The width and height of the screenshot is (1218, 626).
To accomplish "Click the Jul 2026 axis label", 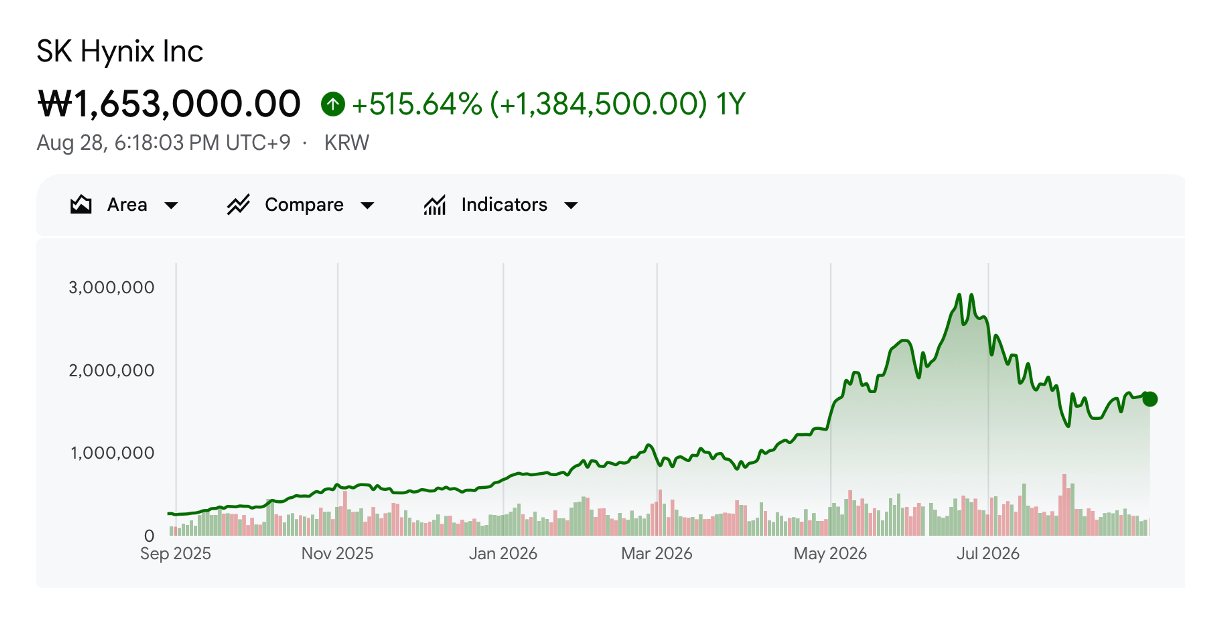I will click(987, 553).
